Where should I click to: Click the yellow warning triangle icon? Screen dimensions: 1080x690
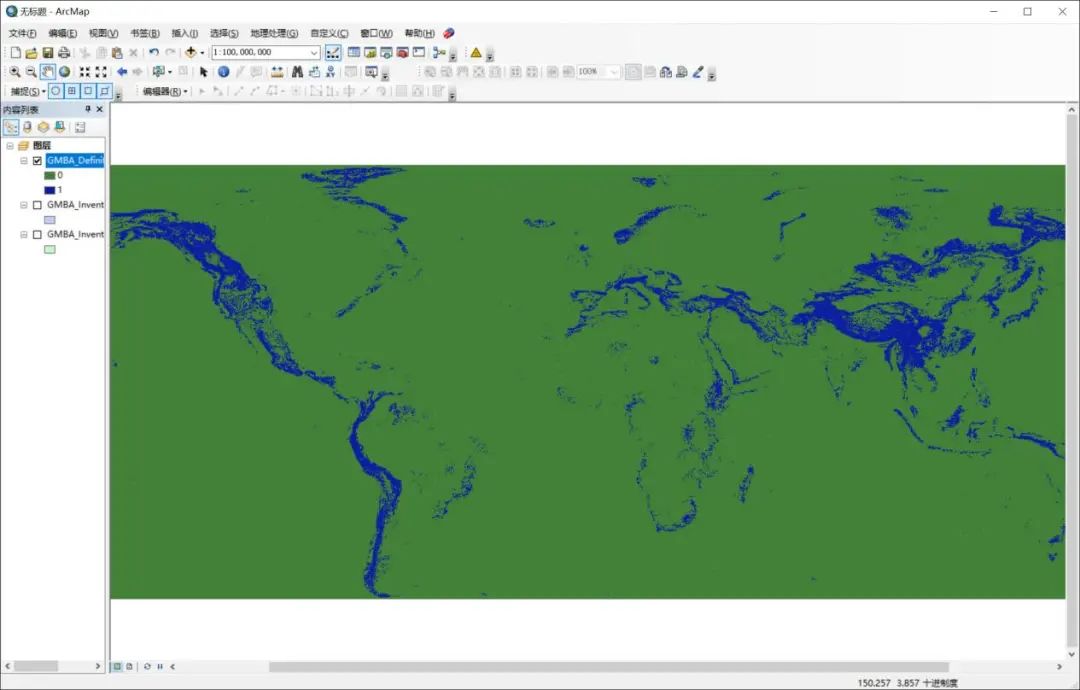pyautogui.click(x=476, y=52)
